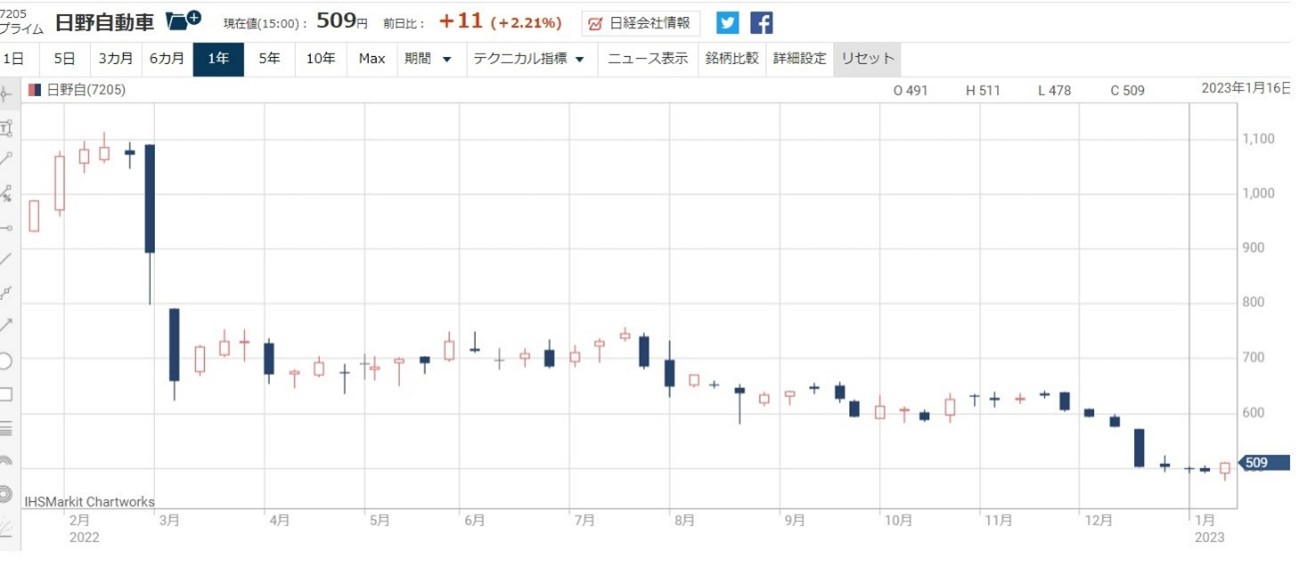
Task: Select the ellipse drawing tool
Action: pos(7,361)
